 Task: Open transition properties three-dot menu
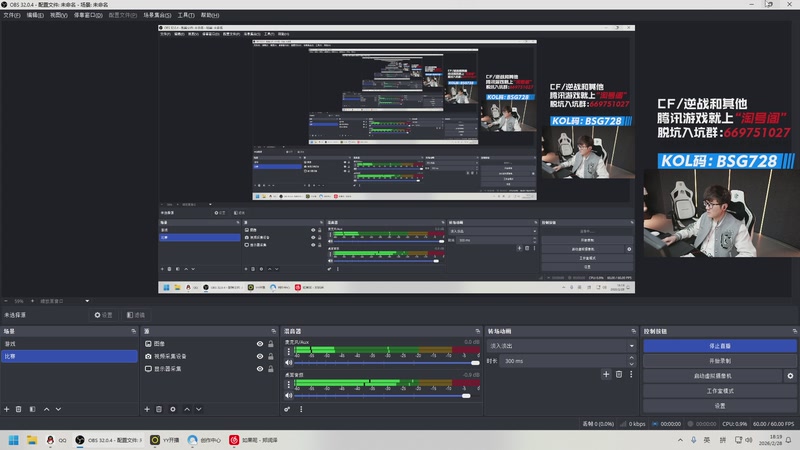click(631, 374)
